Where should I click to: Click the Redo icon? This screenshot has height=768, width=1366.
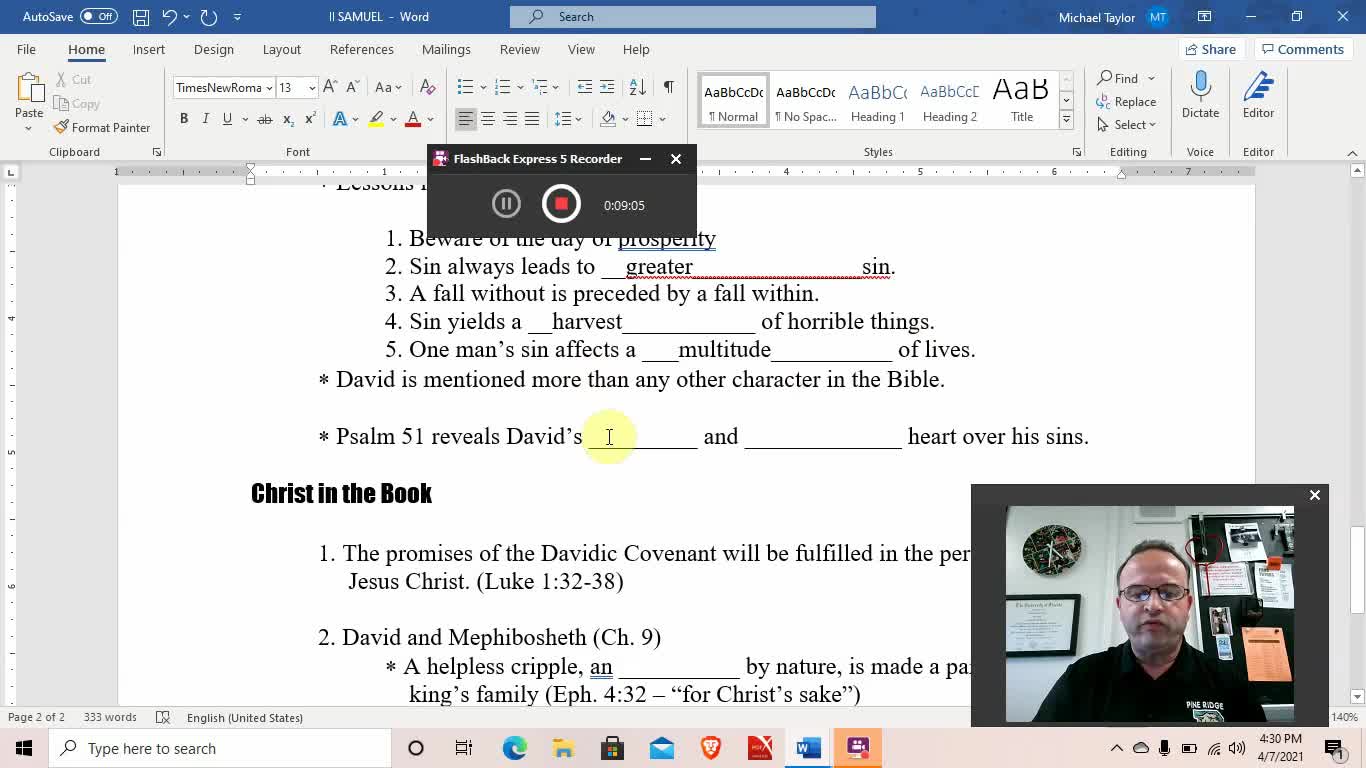208,17
